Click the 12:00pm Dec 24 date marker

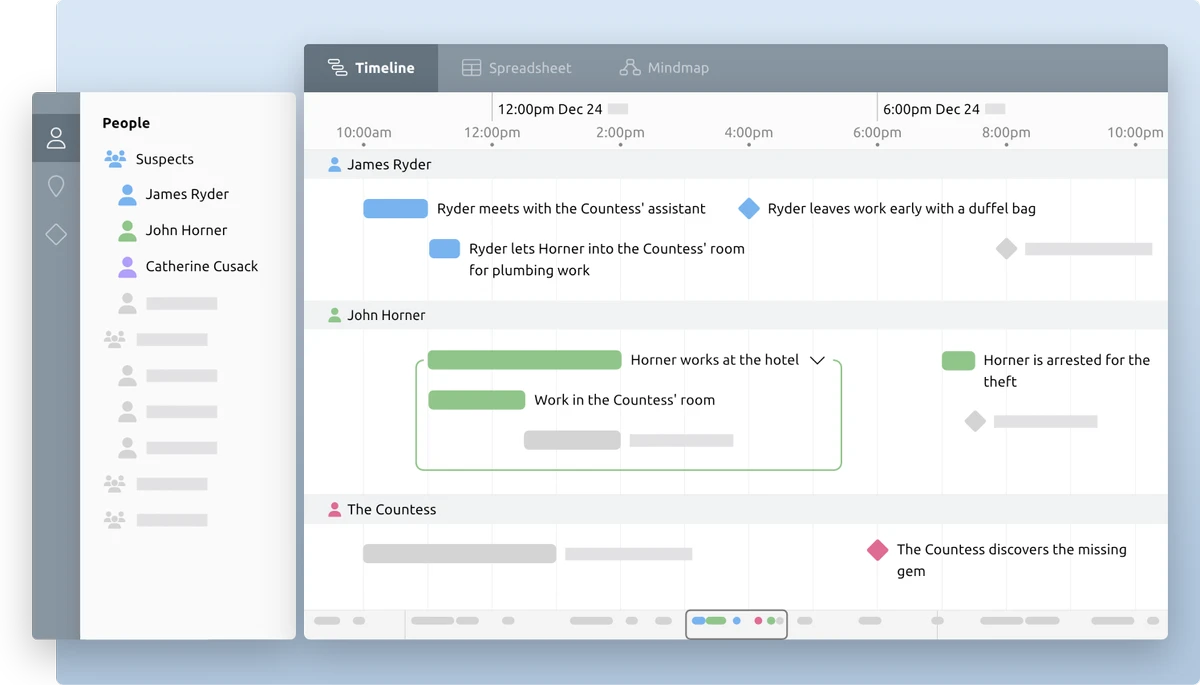550,109
